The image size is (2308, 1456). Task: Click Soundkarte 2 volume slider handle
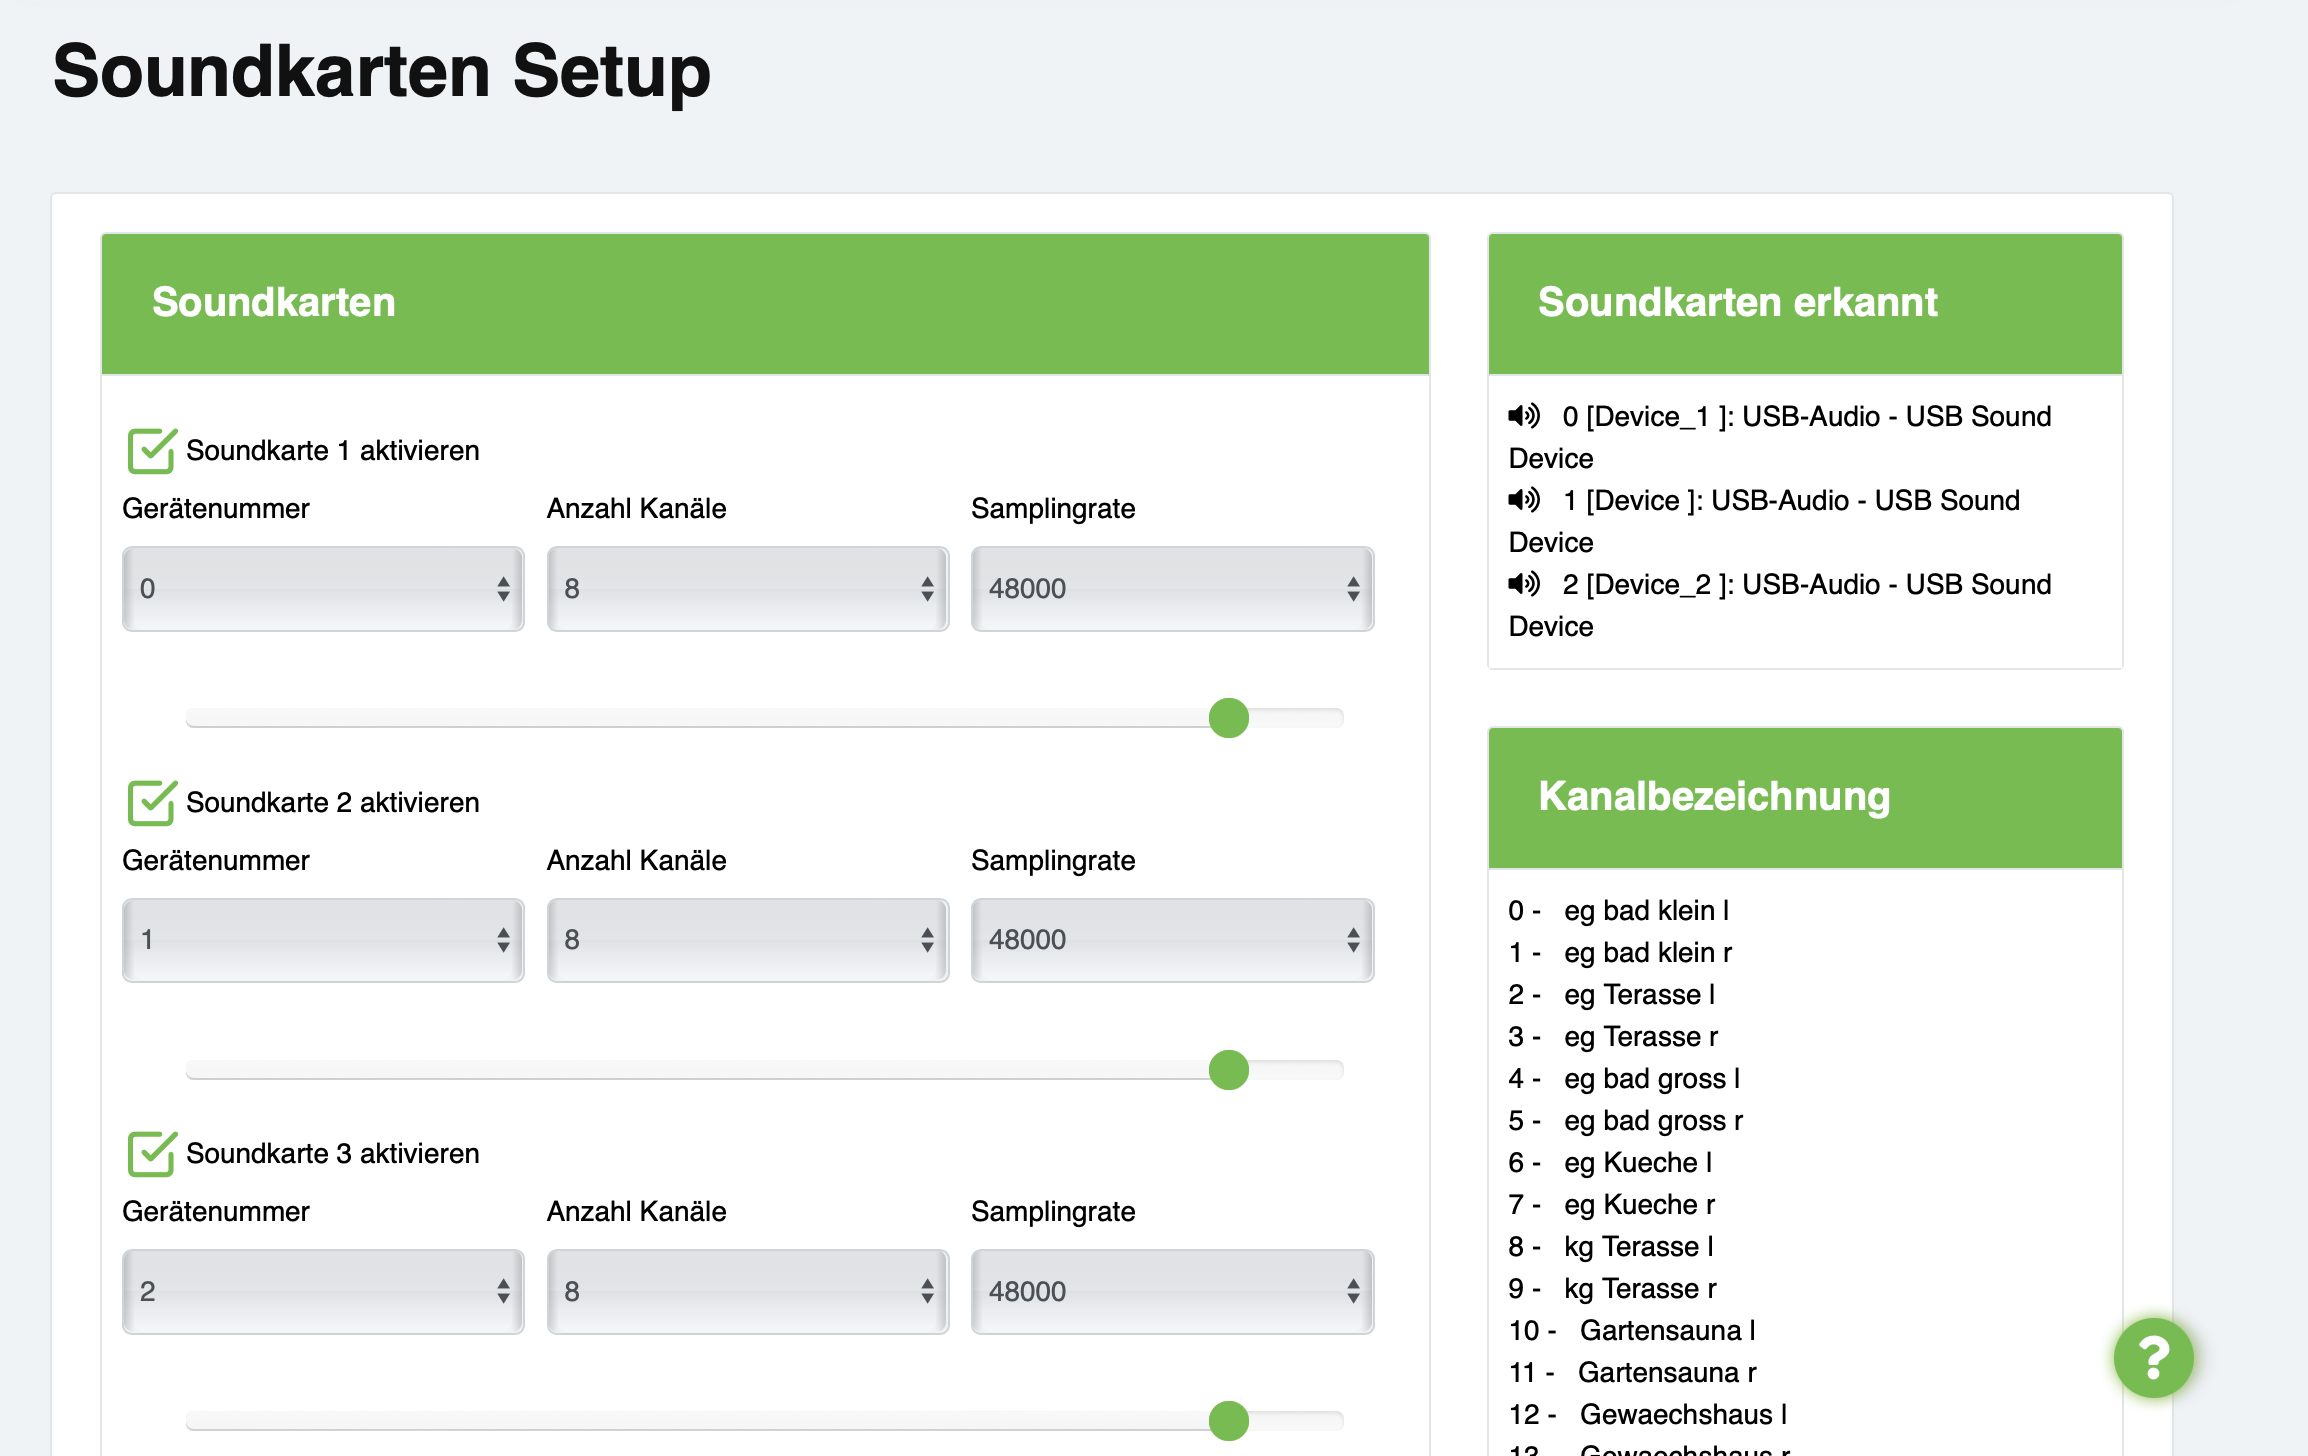(1228, 1070)
